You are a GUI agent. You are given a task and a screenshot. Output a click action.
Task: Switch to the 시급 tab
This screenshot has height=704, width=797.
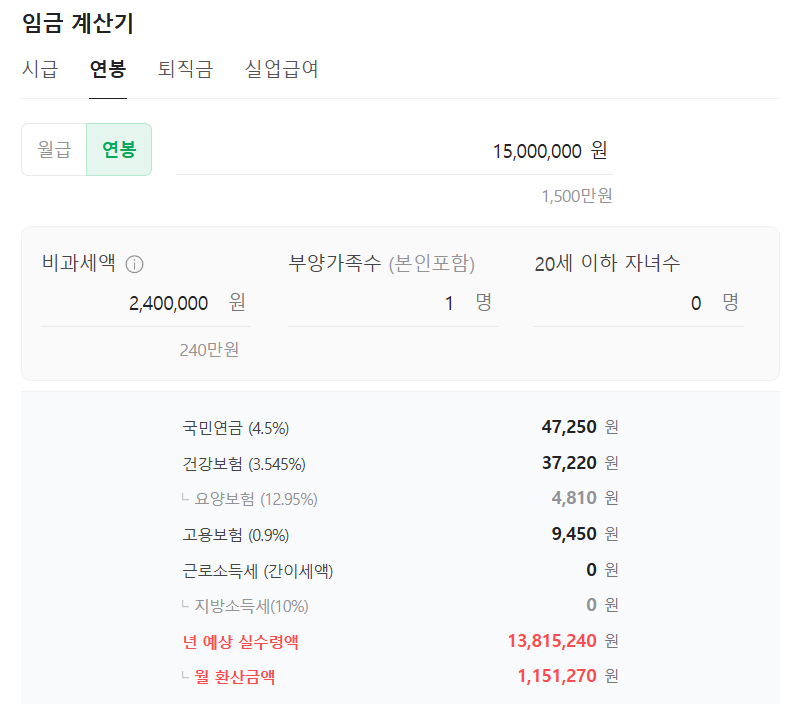click(40, 69)
